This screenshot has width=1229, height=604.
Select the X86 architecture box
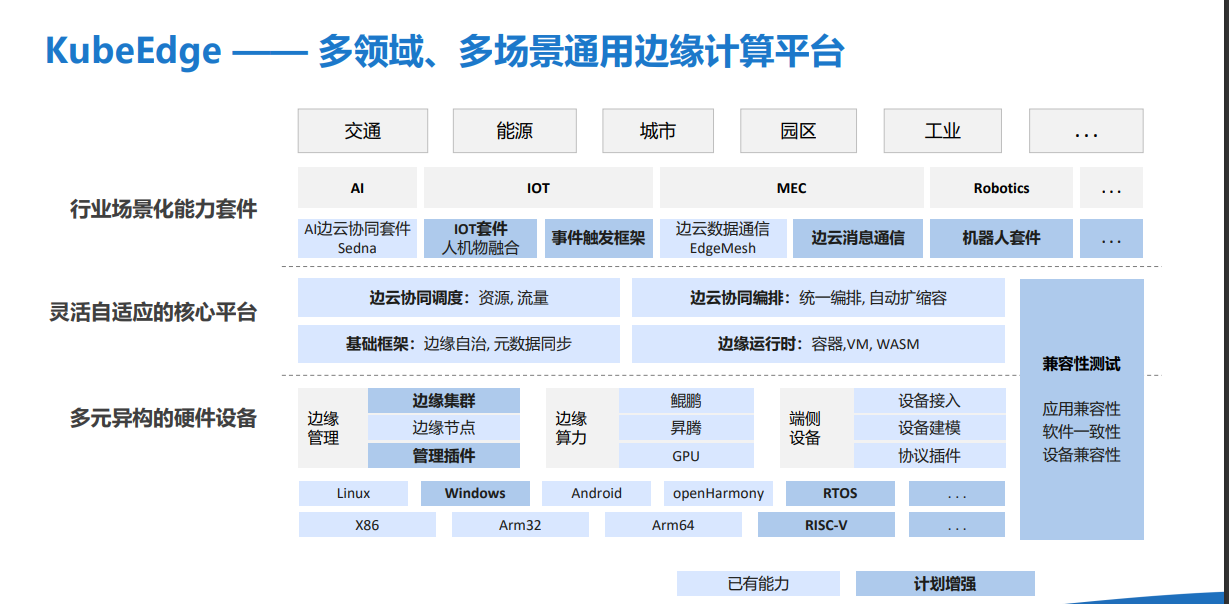[x=367, y=524]
